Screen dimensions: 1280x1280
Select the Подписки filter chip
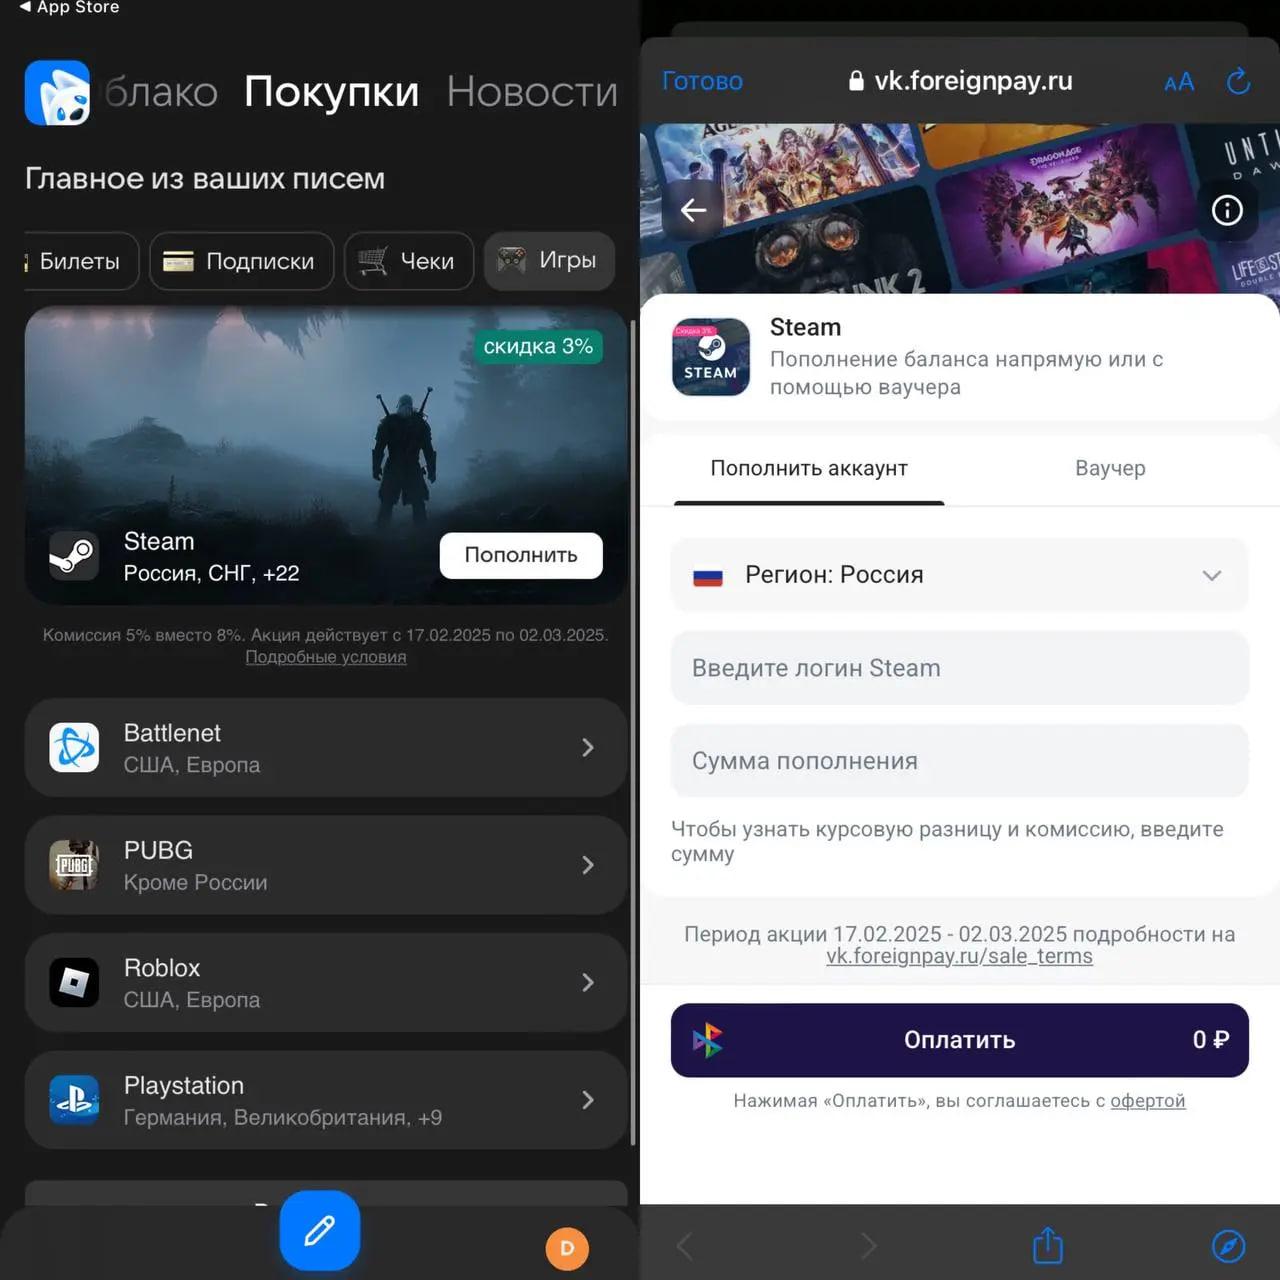click(x=241, y=261)
